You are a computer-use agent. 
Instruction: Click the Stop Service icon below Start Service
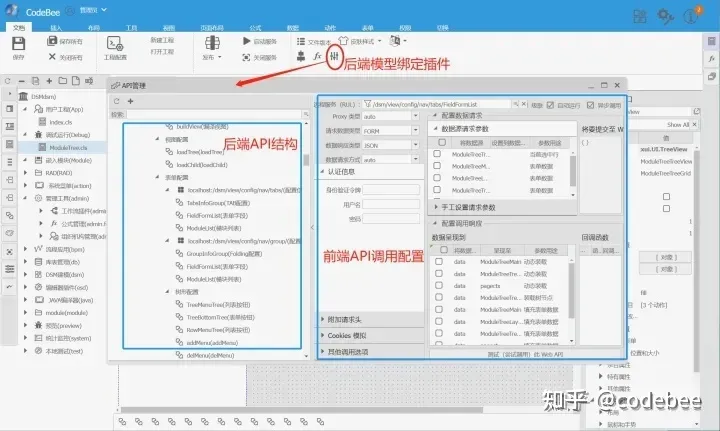(246, 57)
